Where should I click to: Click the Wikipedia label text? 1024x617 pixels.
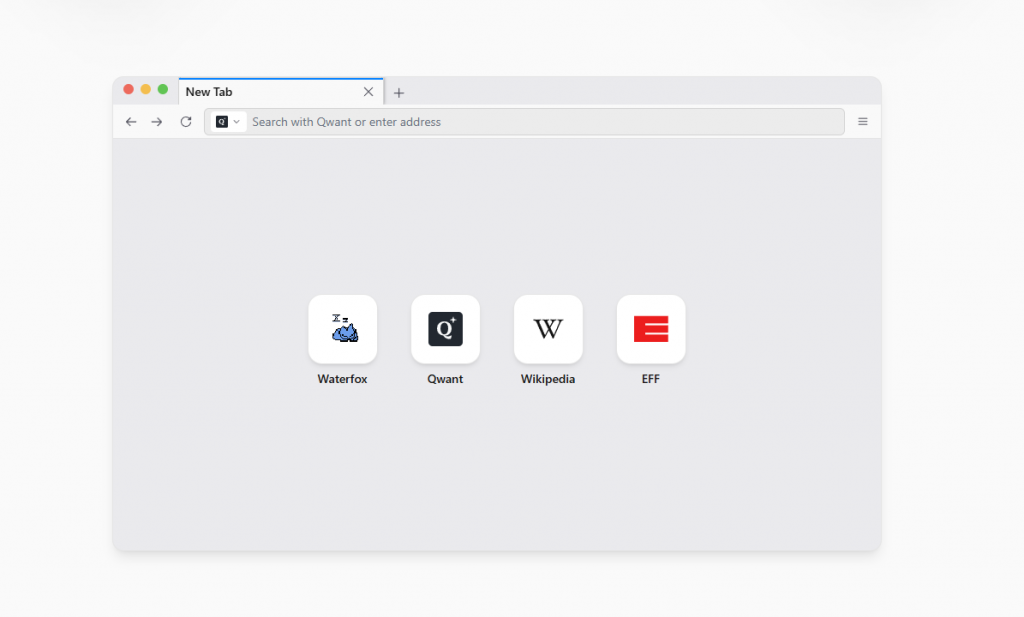coord(548,379)
